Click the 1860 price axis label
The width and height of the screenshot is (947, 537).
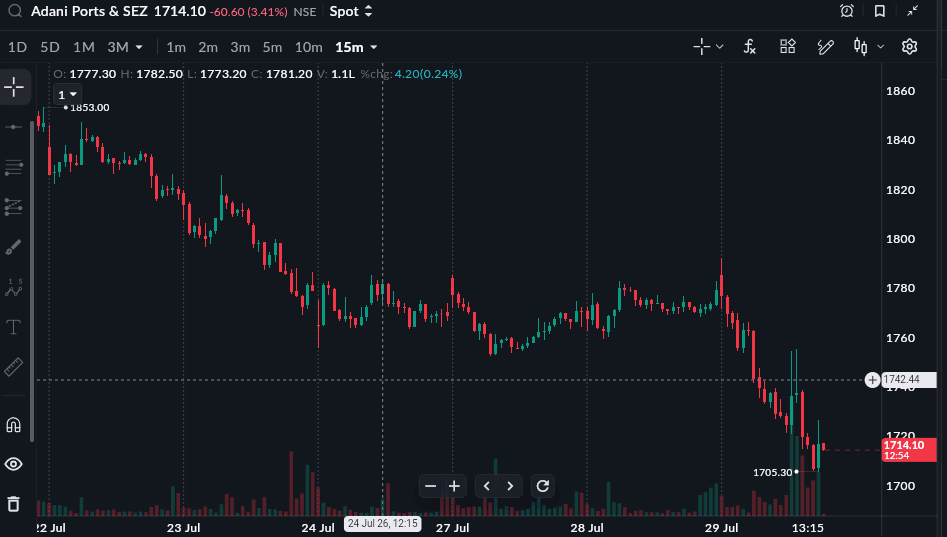900,91
